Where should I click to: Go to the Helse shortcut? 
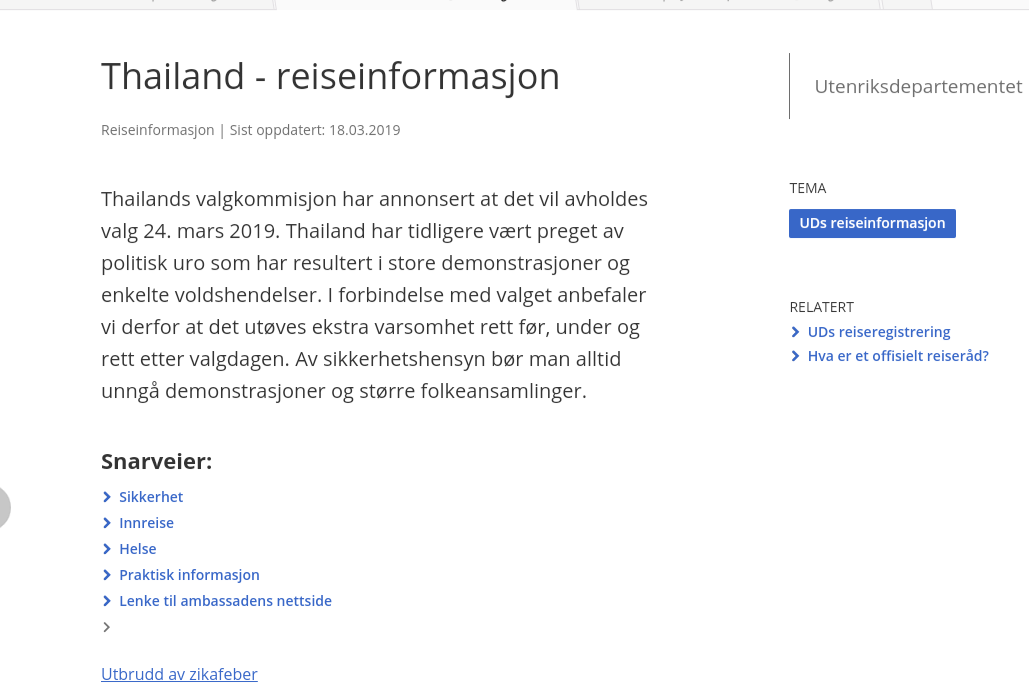(138, 549)
